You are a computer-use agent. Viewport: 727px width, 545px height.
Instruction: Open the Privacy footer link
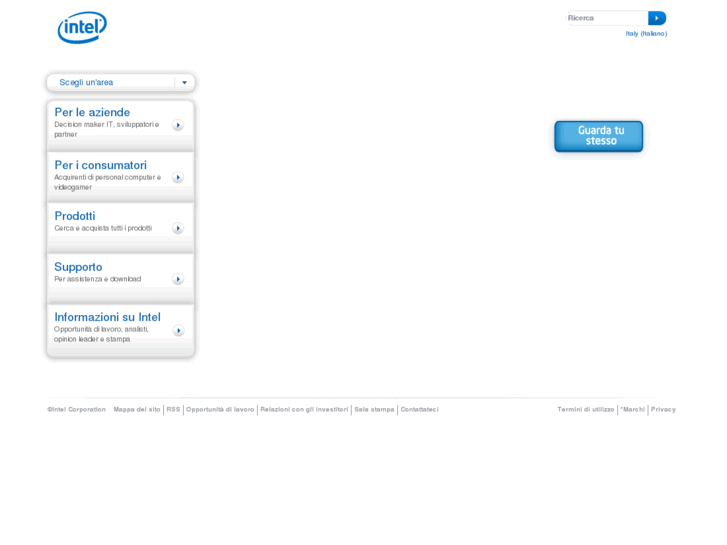click(663, 410)
